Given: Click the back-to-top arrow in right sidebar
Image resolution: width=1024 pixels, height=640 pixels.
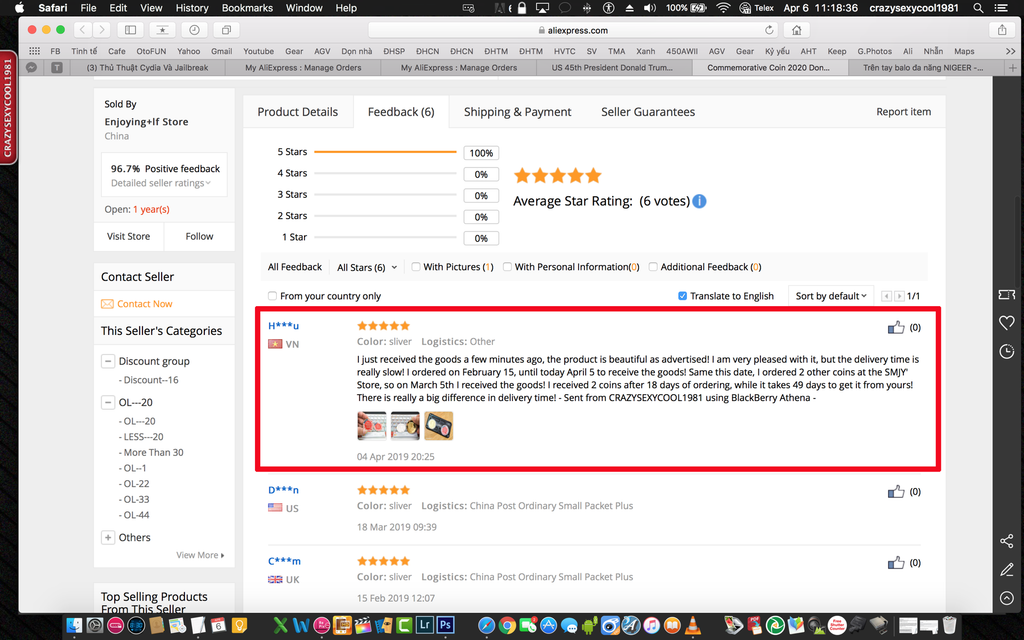Looking at the screenshot, I should pyautogui.click(x=1006, y=598).
